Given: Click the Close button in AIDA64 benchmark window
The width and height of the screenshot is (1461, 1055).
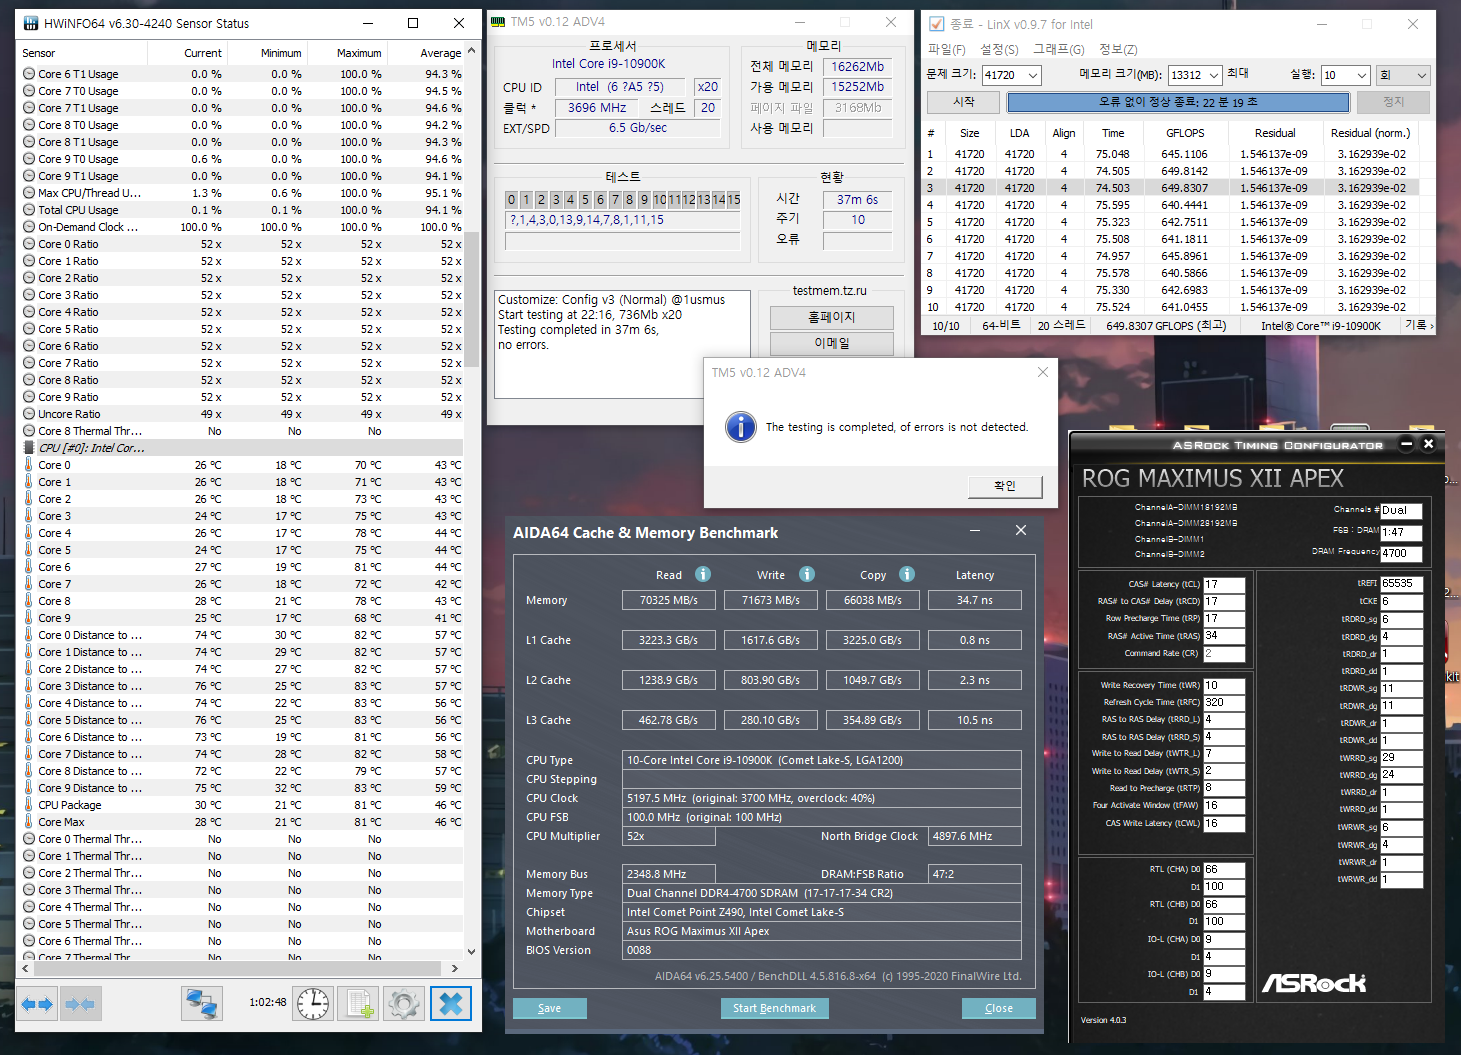Looking at the screenshot, I should 999,1008.
